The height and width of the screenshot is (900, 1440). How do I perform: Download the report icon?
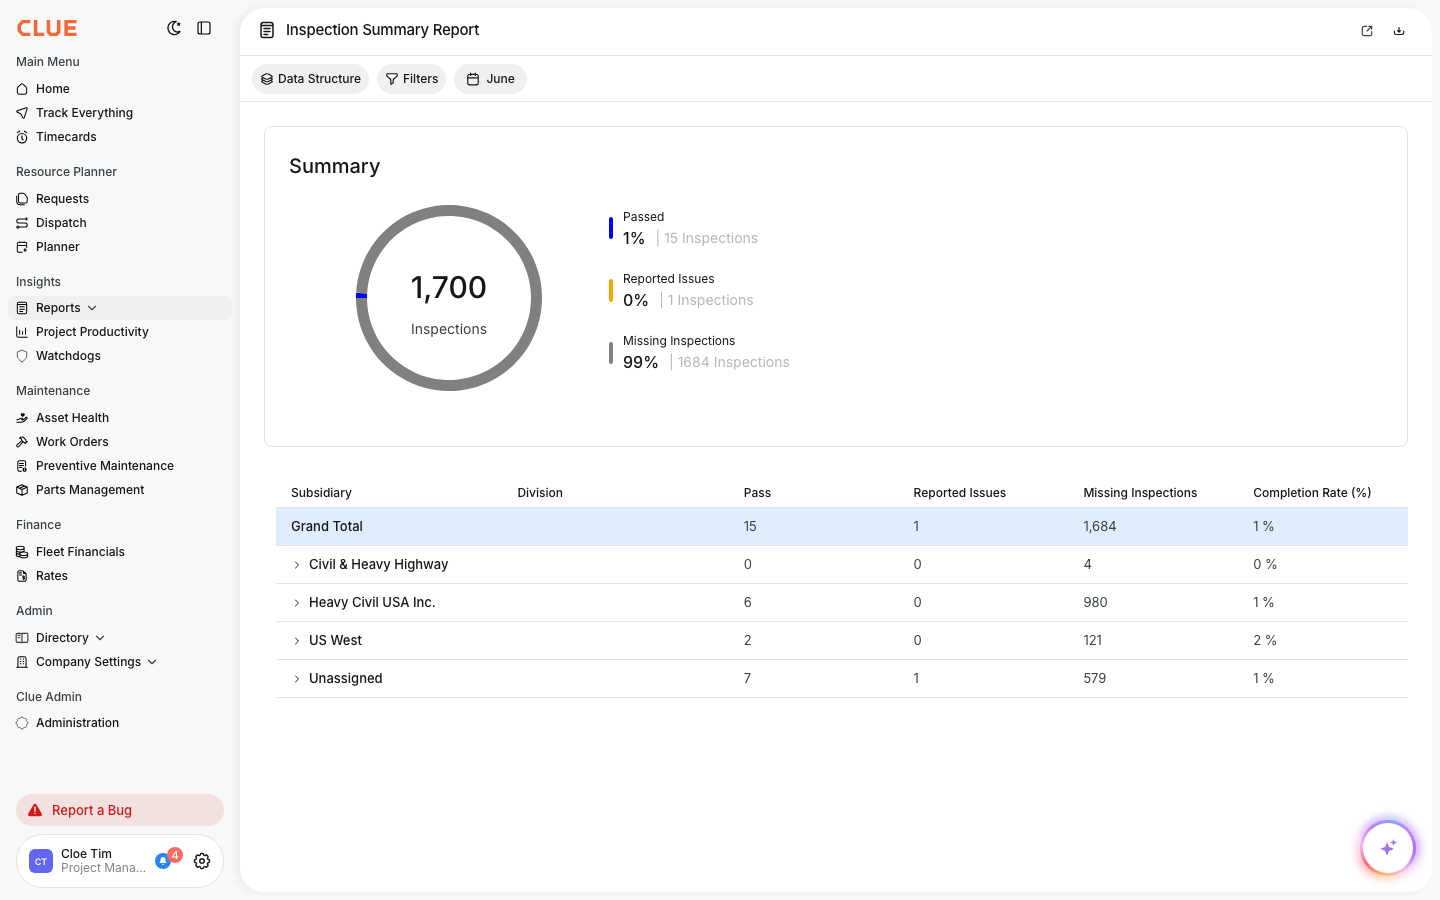(x=1399, y=31)
